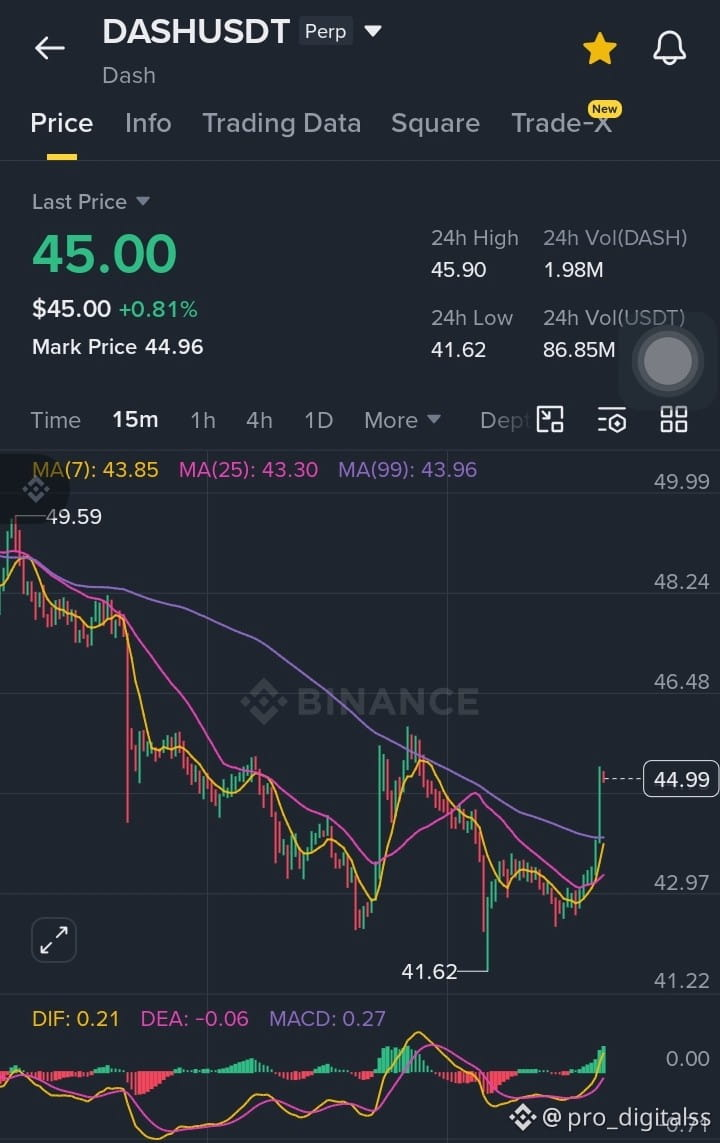The height and width of the screenshot is (1143, 720).
Task: Expand the DASHUSDT pair selector arrow
Action: point(372,31)
